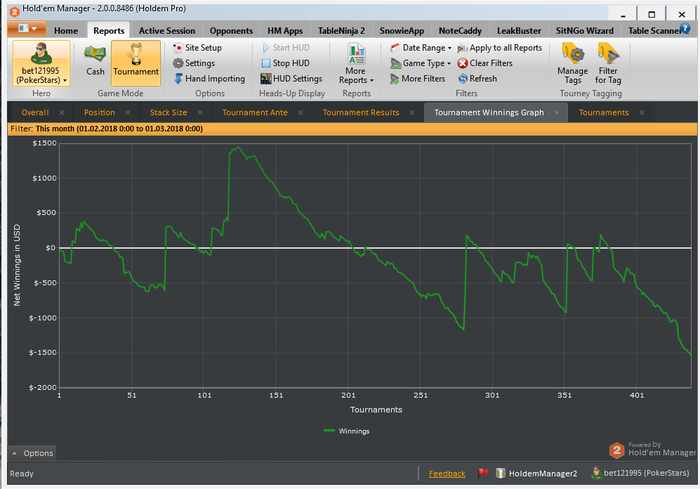
Task: Open the NoteCaddy tab
Action: pos(460,31)
